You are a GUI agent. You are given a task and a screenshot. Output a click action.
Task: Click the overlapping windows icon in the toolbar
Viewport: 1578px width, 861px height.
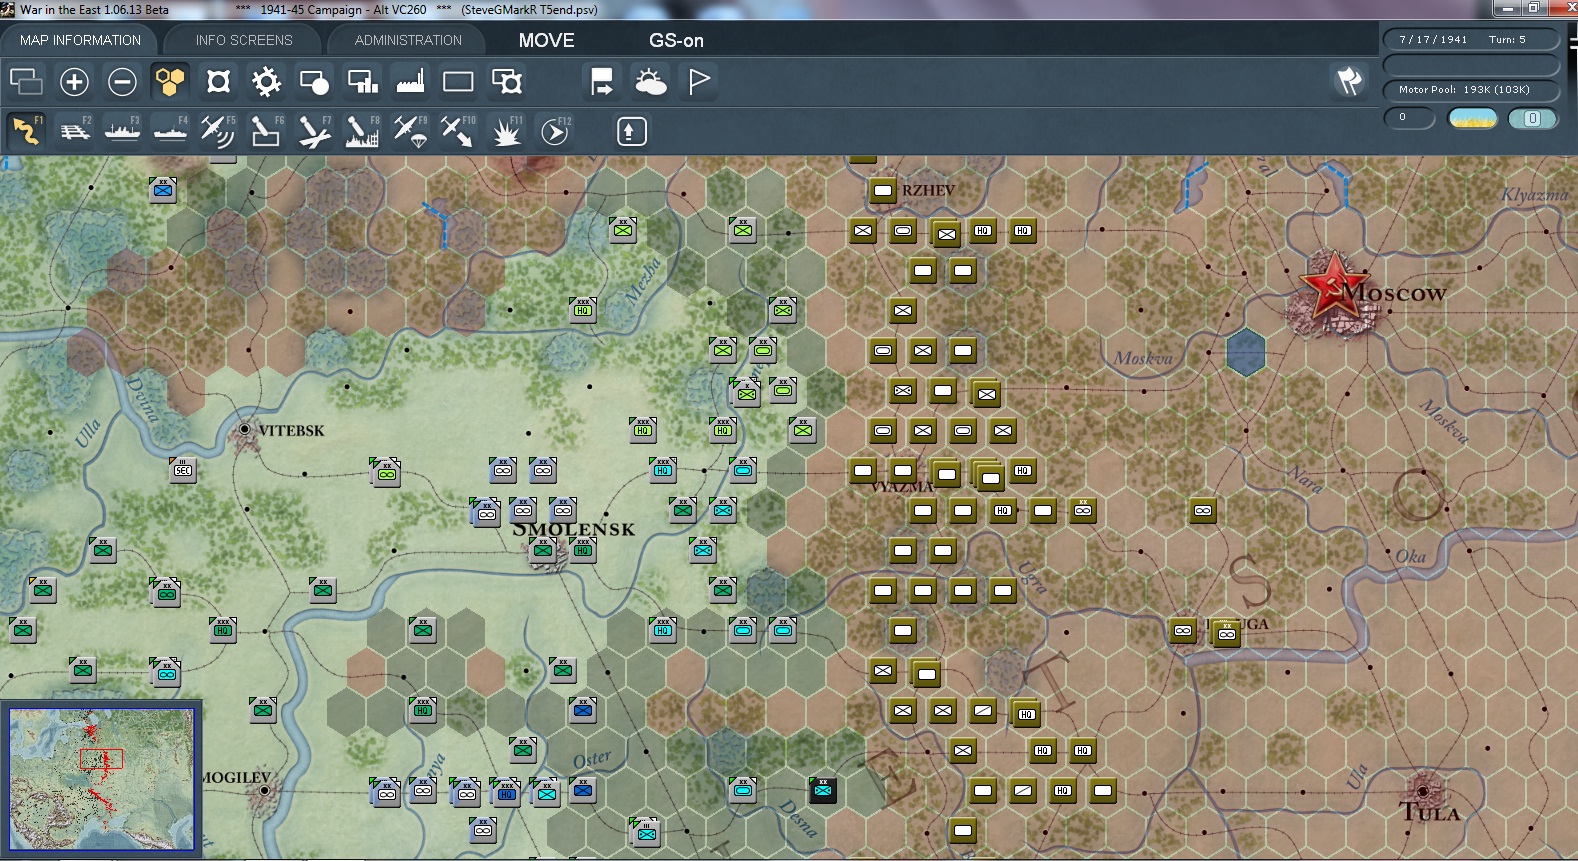[26, 81]
